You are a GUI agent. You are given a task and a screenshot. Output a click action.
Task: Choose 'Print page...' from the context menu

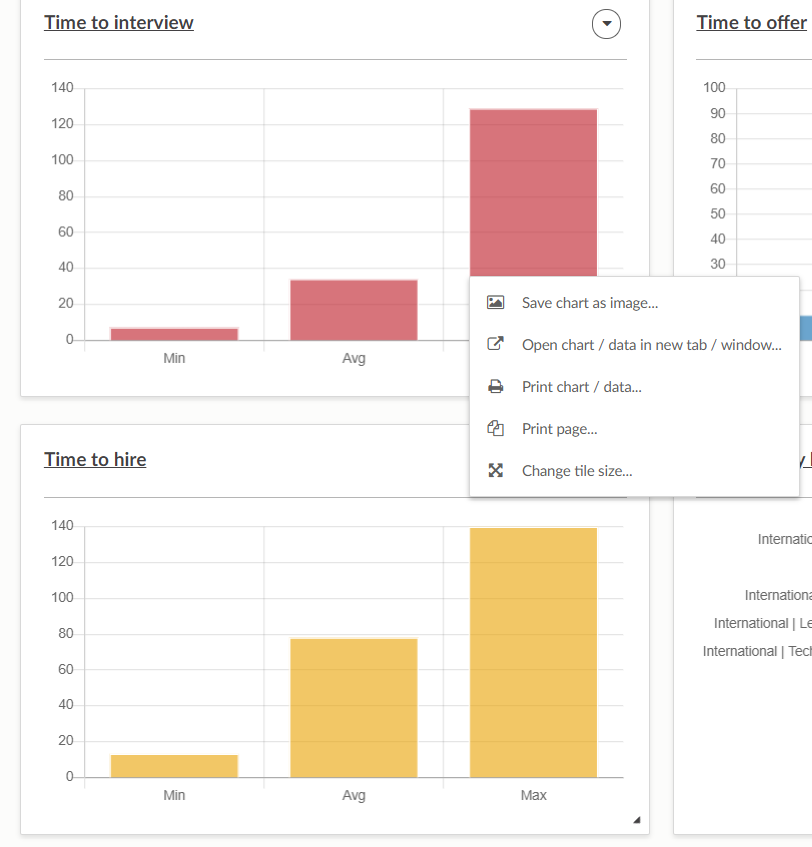(559, 429)
